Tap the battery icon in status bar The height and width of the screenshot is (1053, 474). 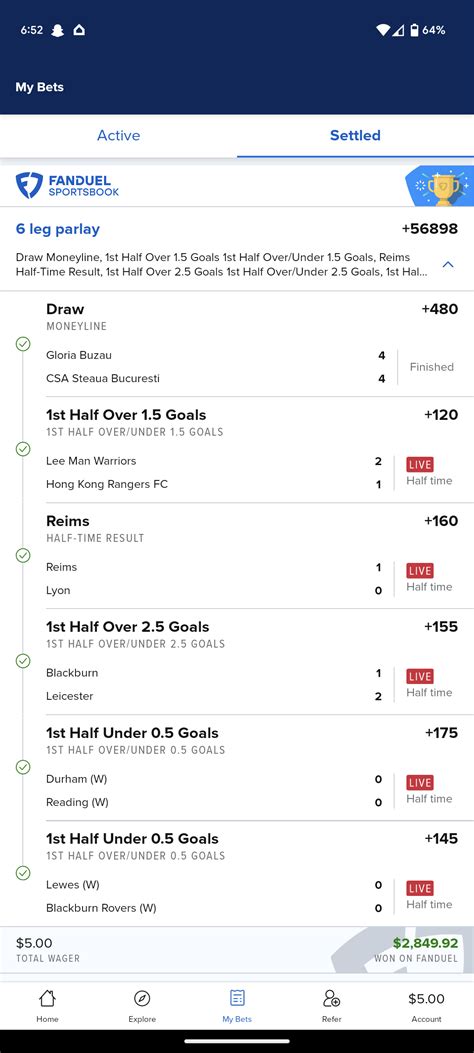(x=414, y=30)
